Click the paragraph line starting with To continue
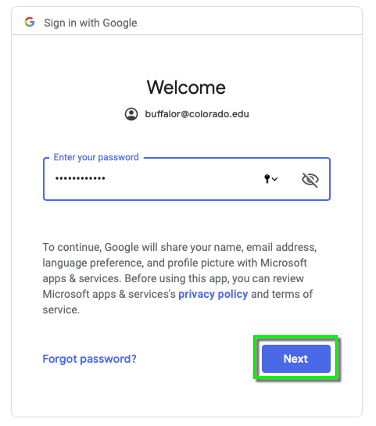The image size is (376, 426). coord(180,247)
